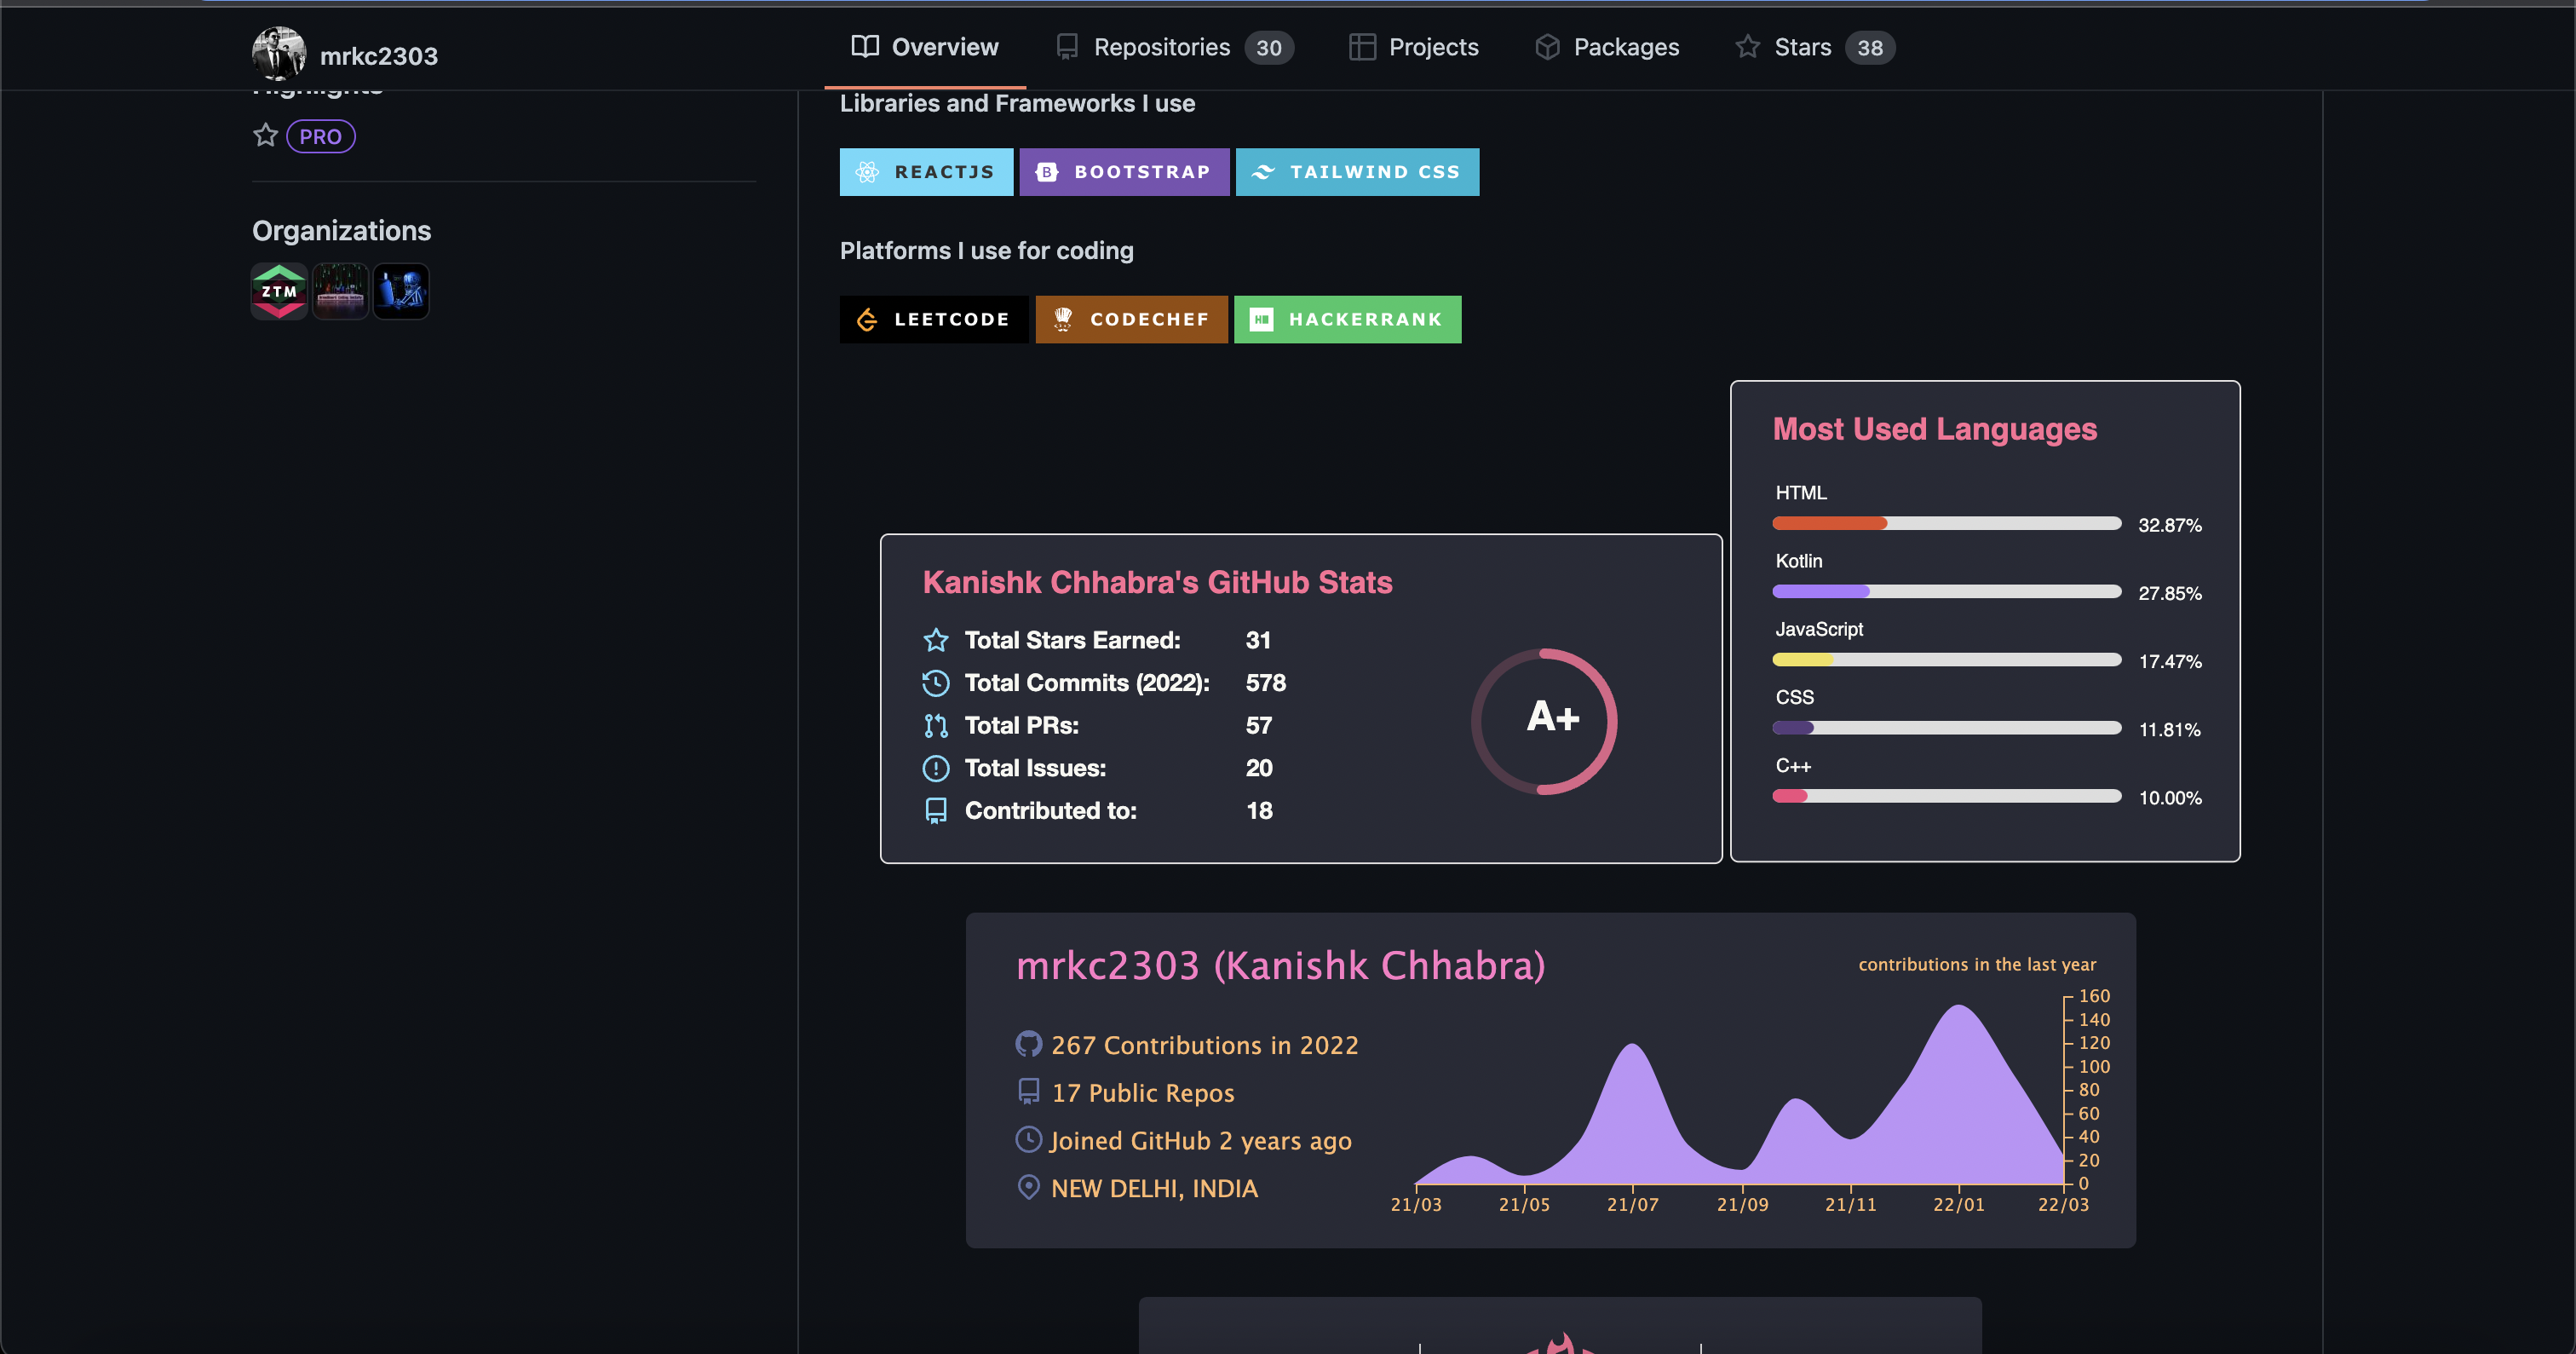Click the clock icon next to Joined GitHub

(x=1029, y=1140)
